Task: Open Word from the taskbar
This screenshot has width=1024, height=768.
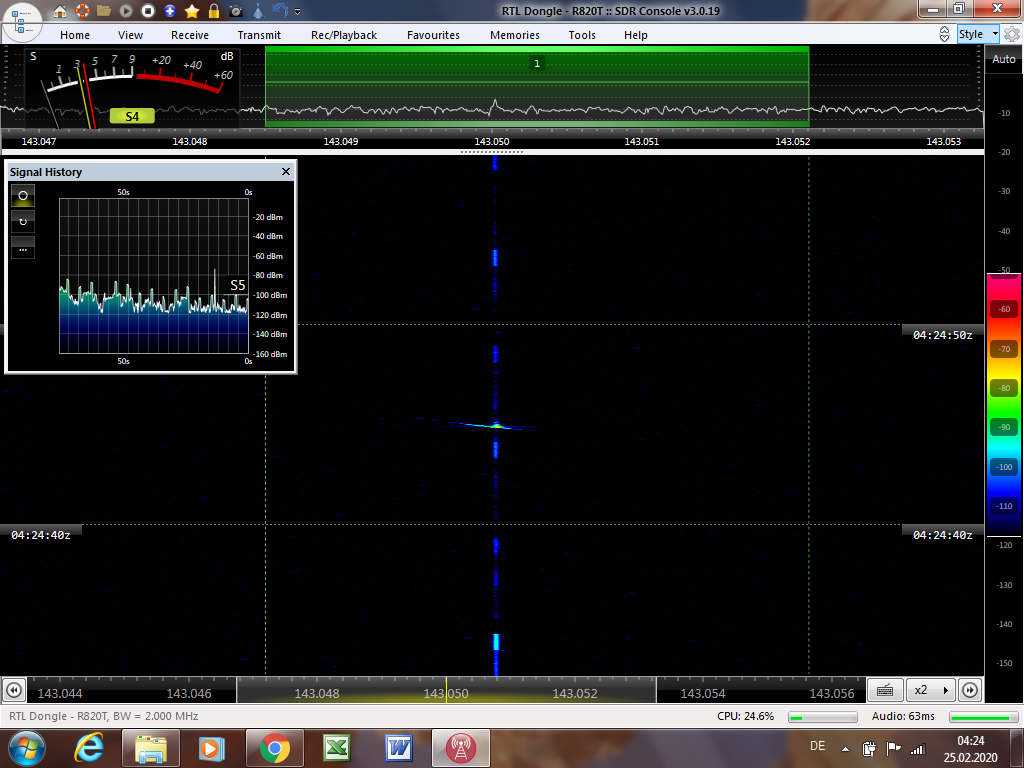Action: [x=398, y=748]
